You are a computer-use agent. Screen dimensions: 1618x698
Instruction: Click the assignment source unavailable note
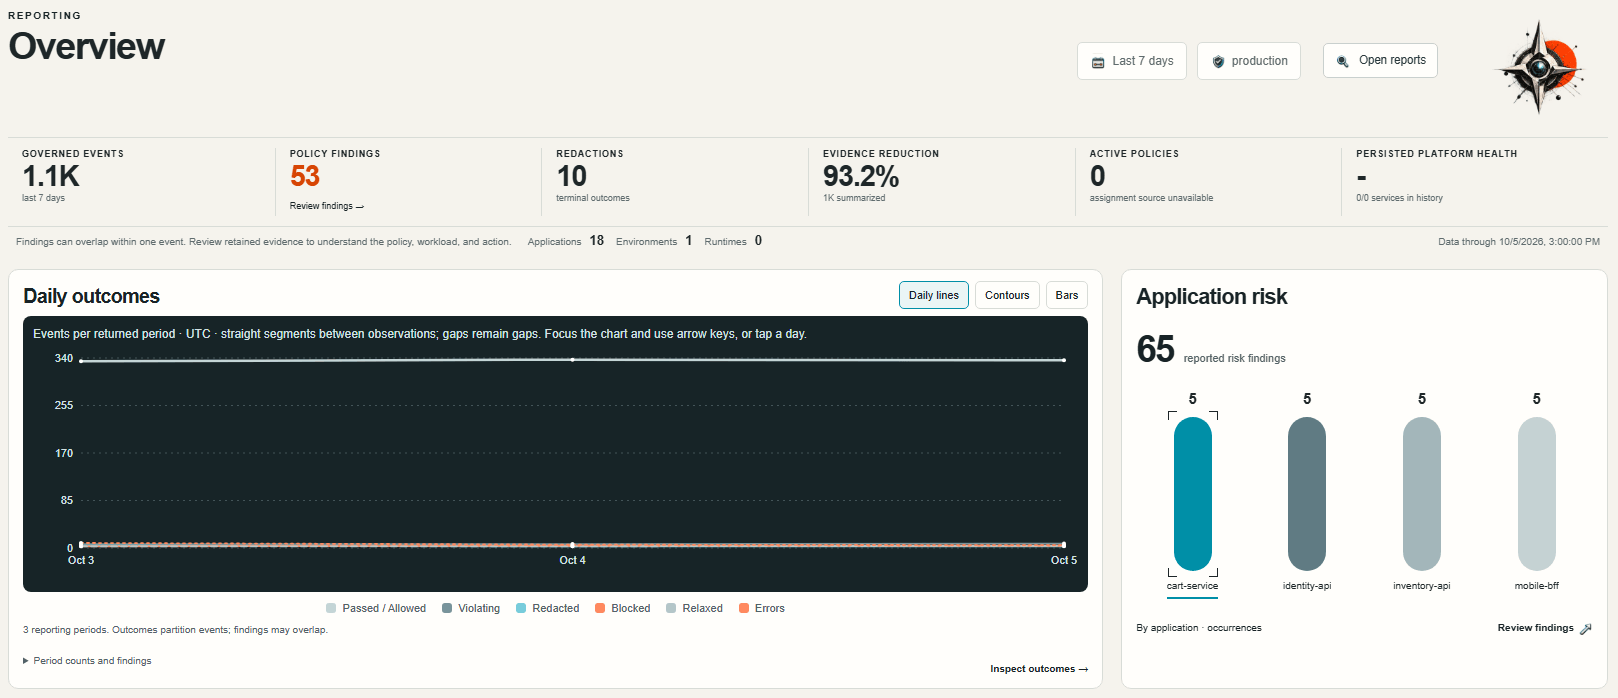[x=1151, y=198]
